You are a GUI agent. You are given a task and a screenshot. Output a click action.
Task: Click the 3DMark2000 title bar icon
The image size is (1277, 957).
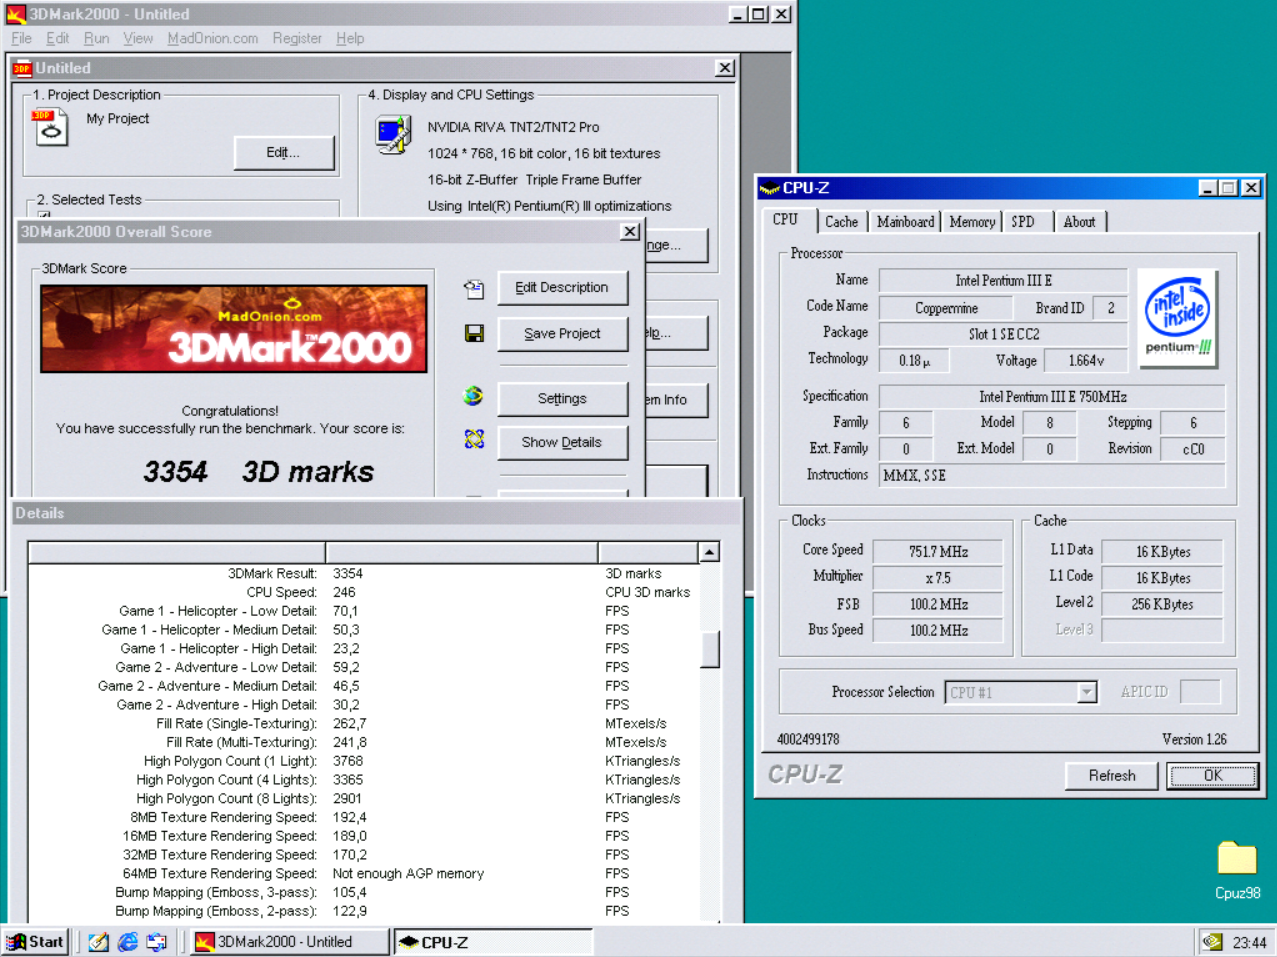point(15,14)
